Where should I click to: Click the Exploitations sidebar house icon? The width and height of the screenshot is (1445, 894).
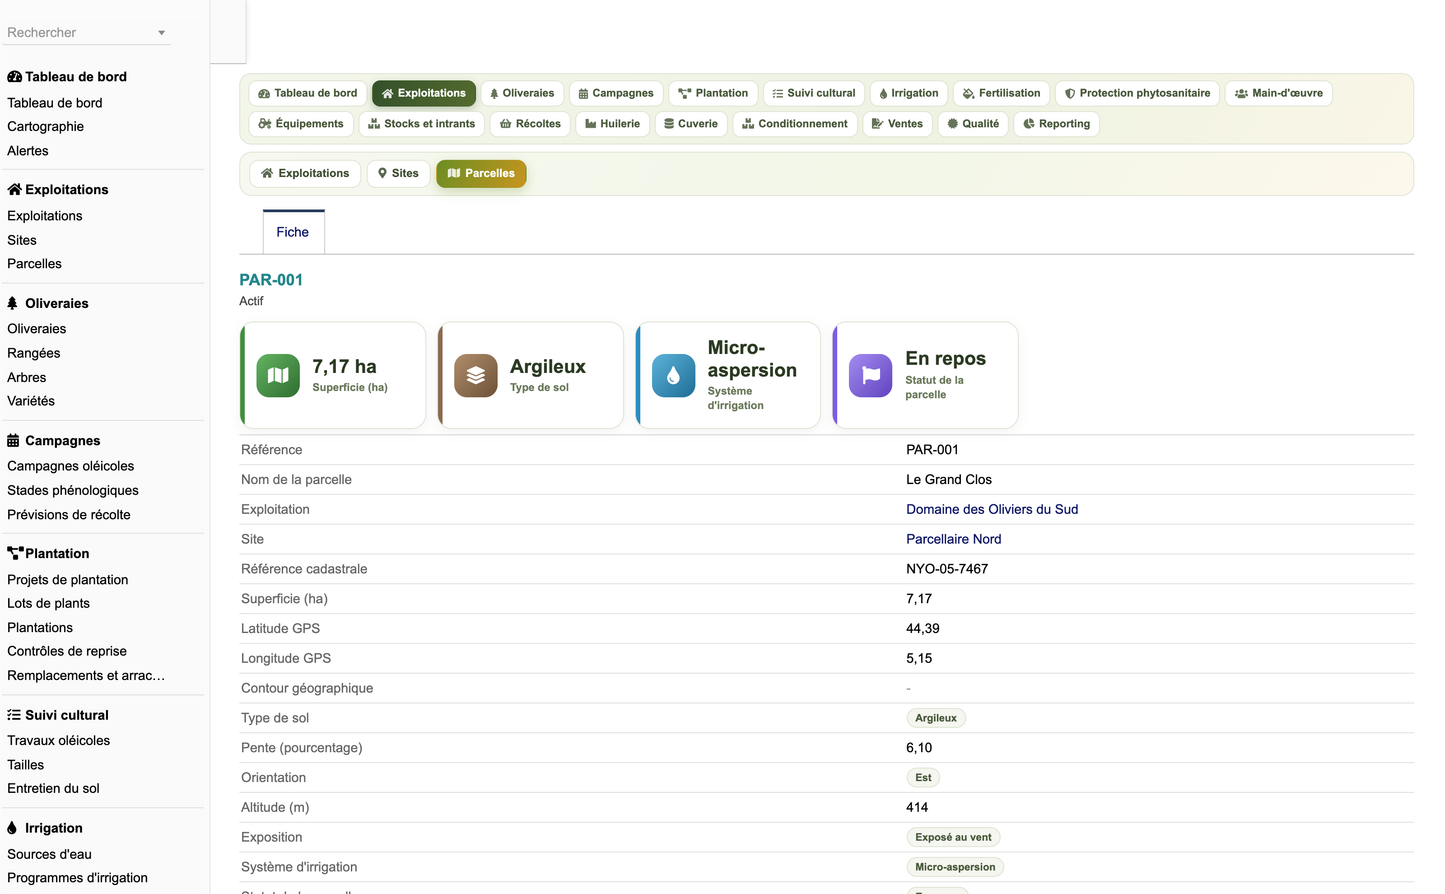(14, 190)
